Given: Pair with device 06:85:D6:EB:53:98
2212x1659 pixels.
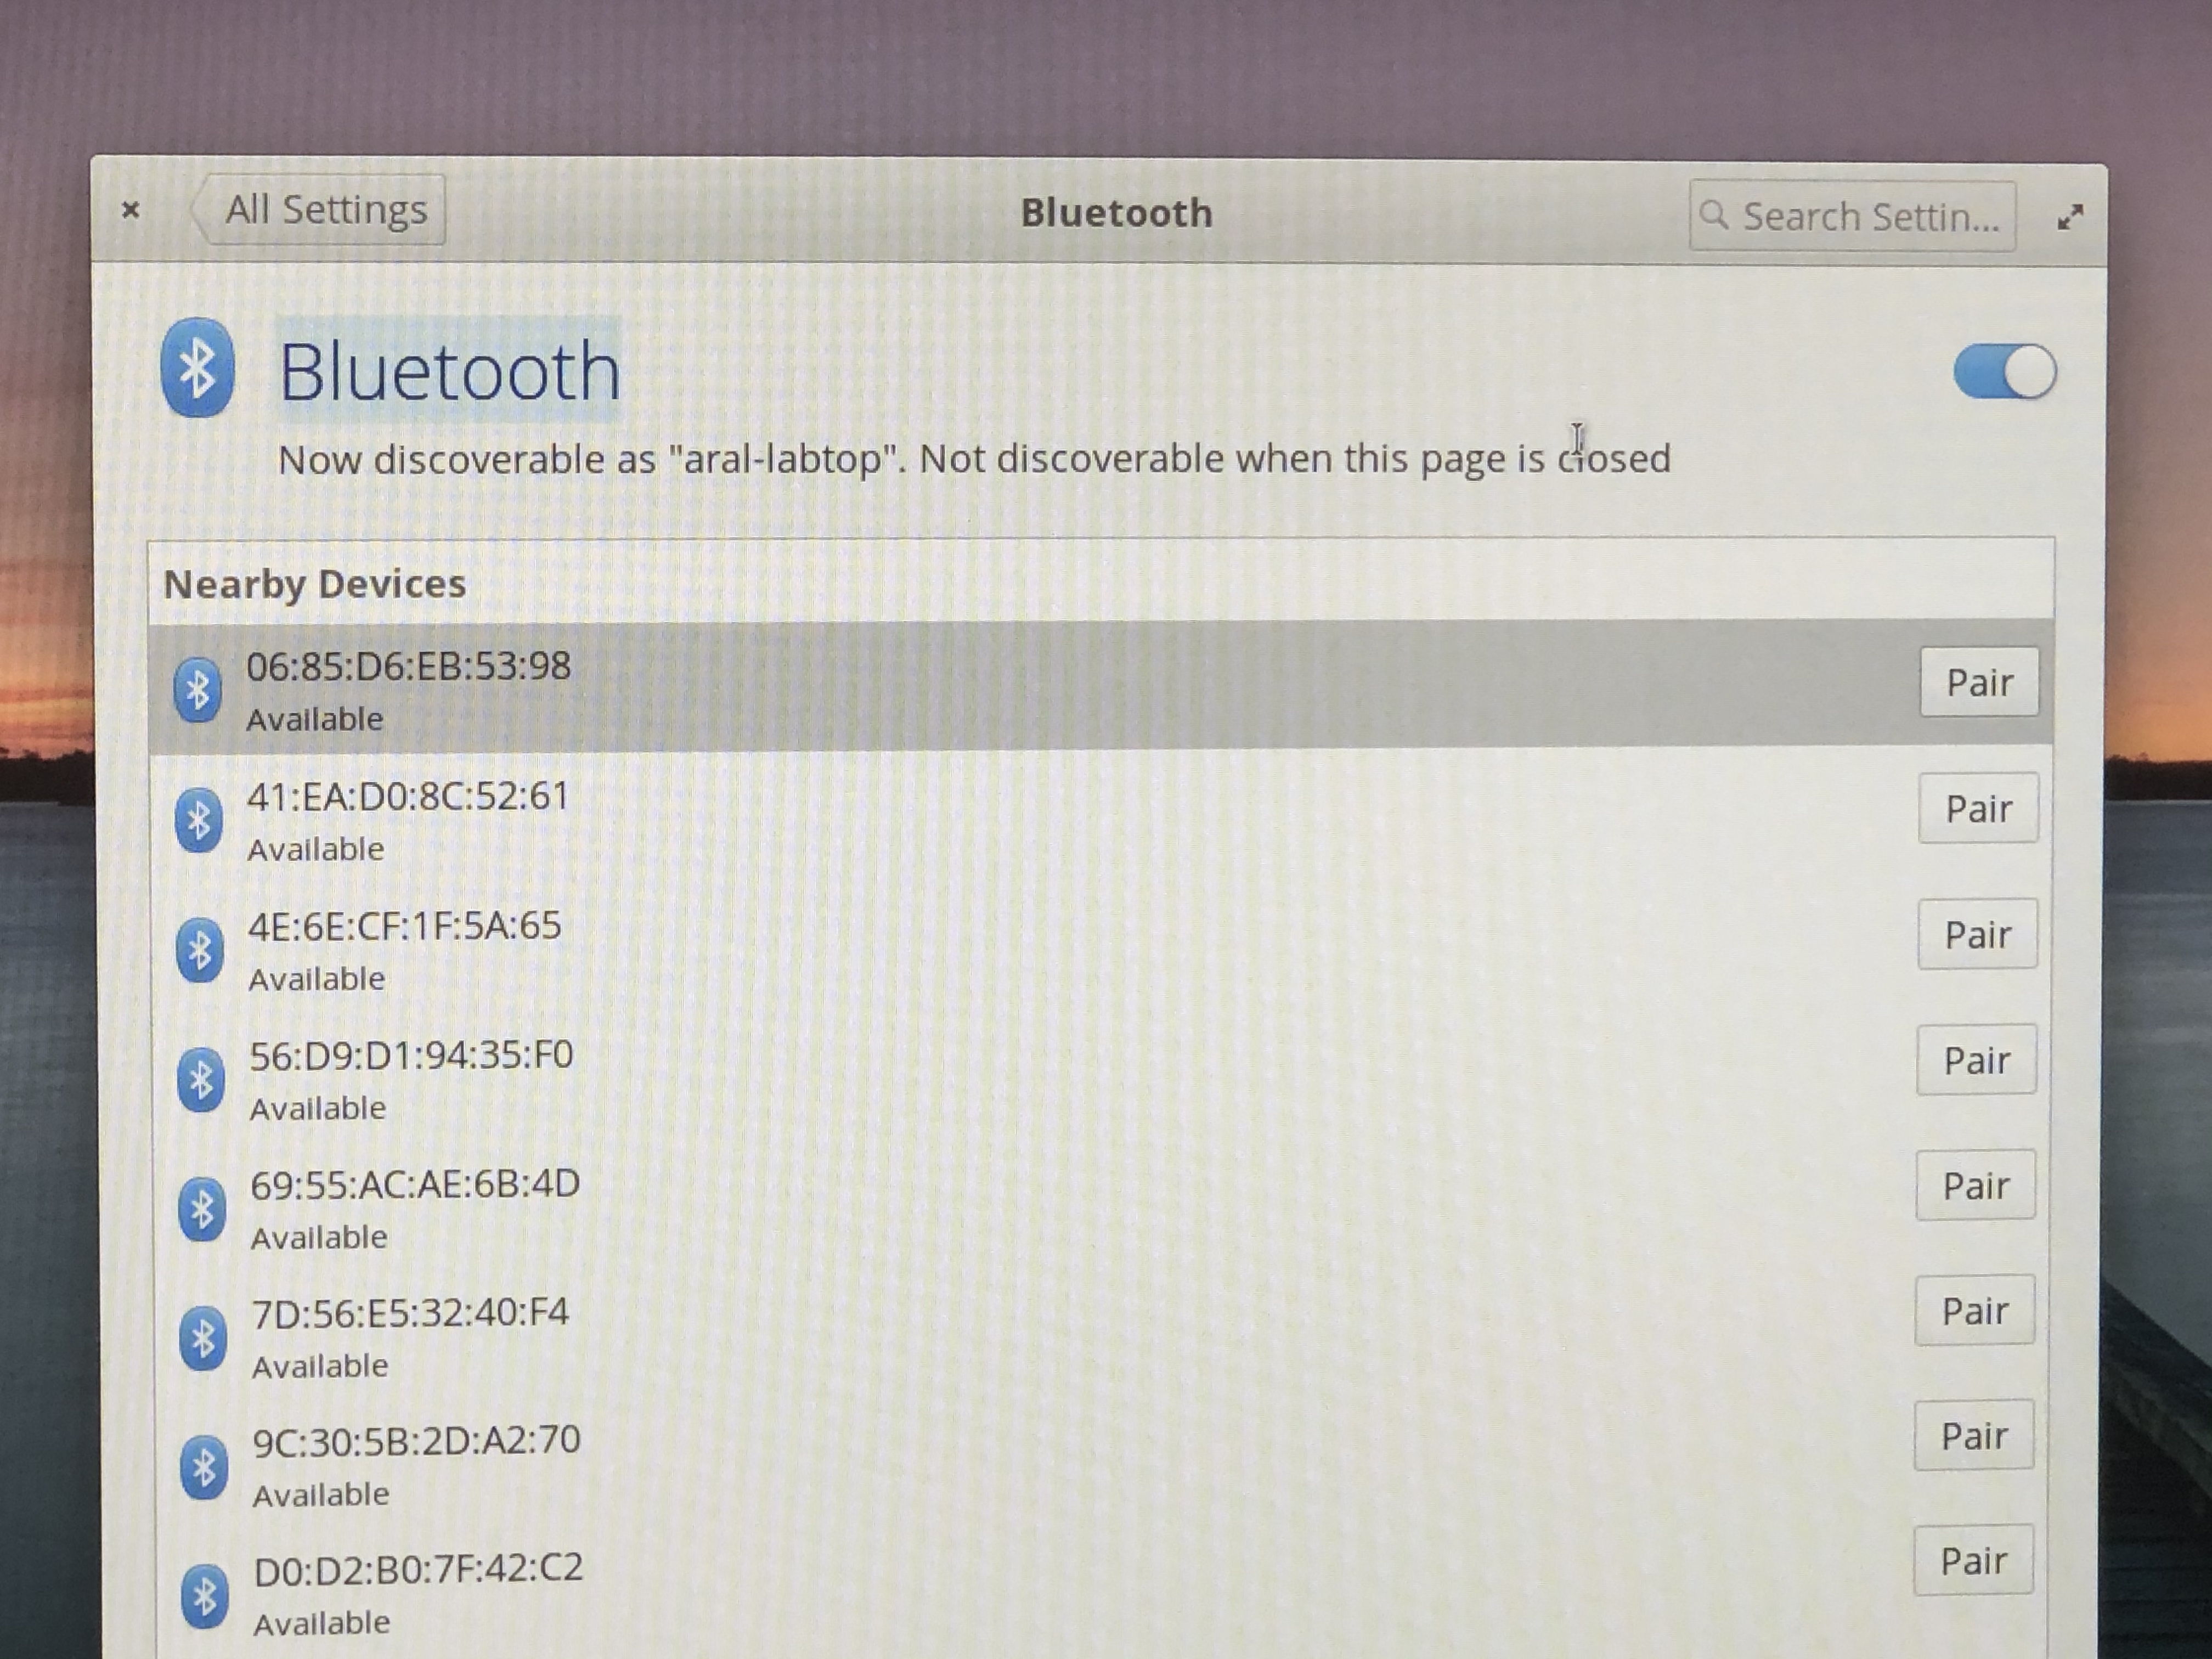Looking at the screenshot, I should tap(1979, 682).
